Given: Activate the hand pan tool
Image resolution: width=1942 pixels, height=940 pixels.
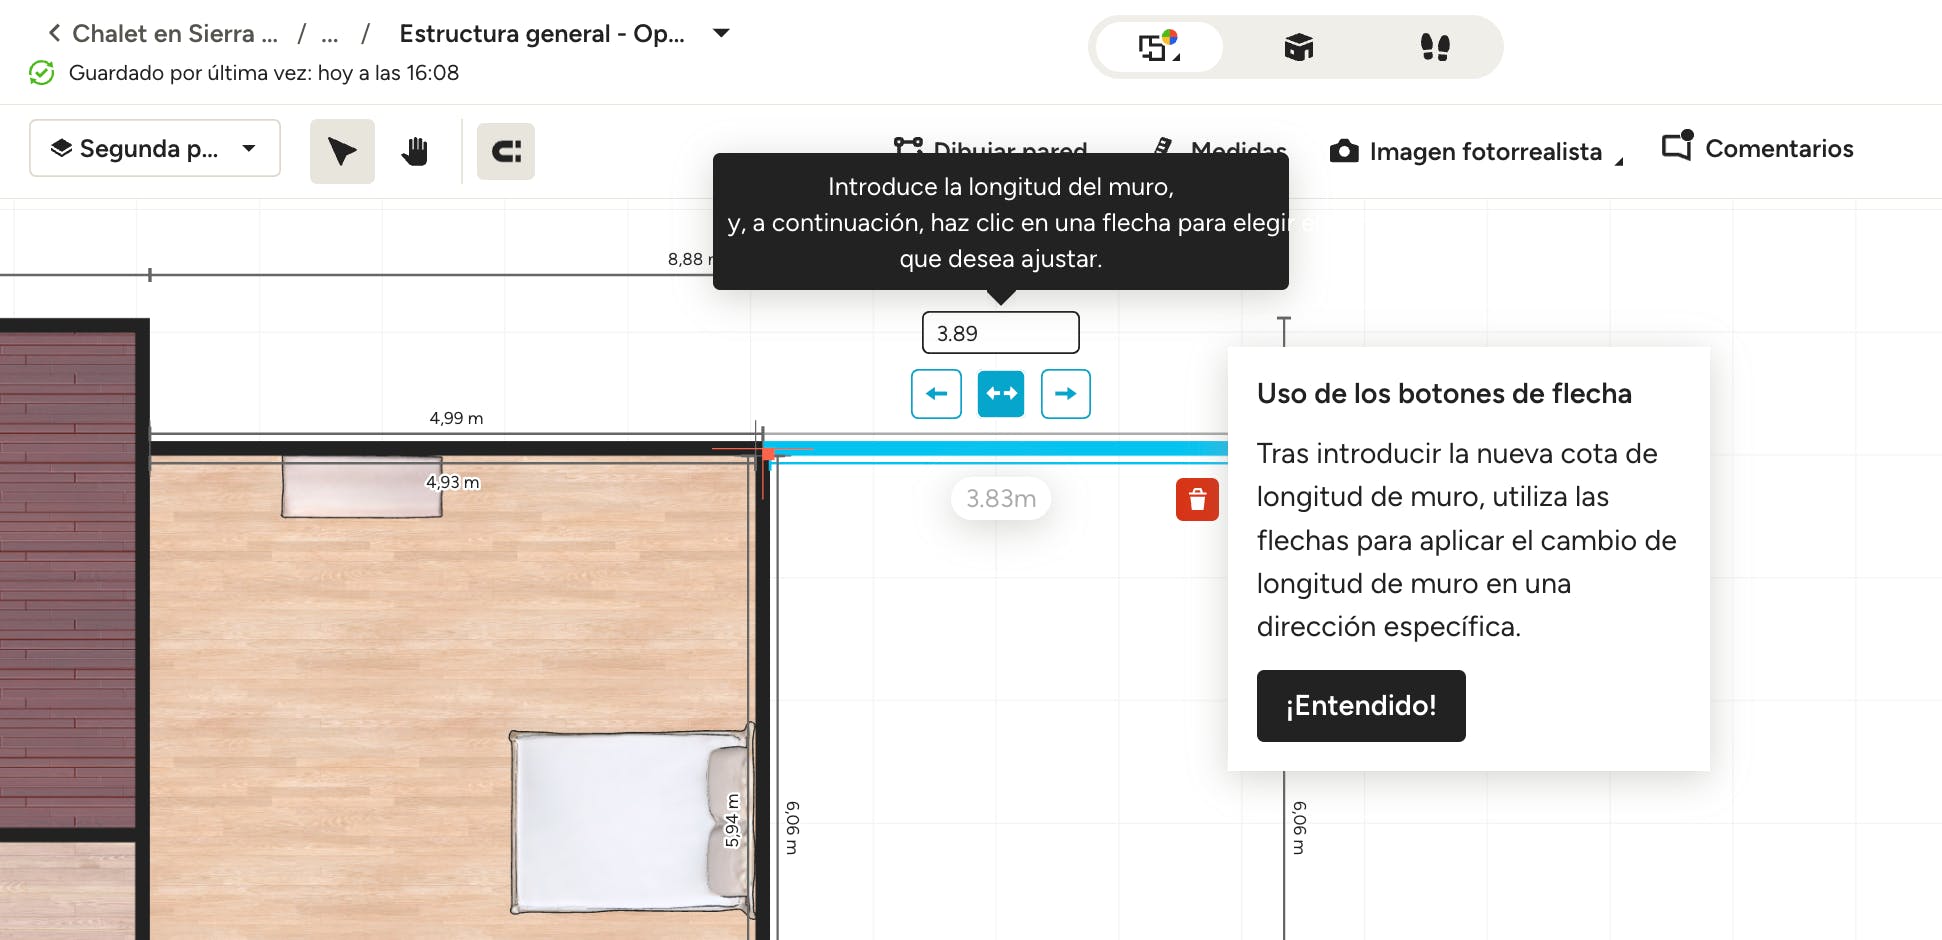Looking at the screenshot, I should 414,151.
